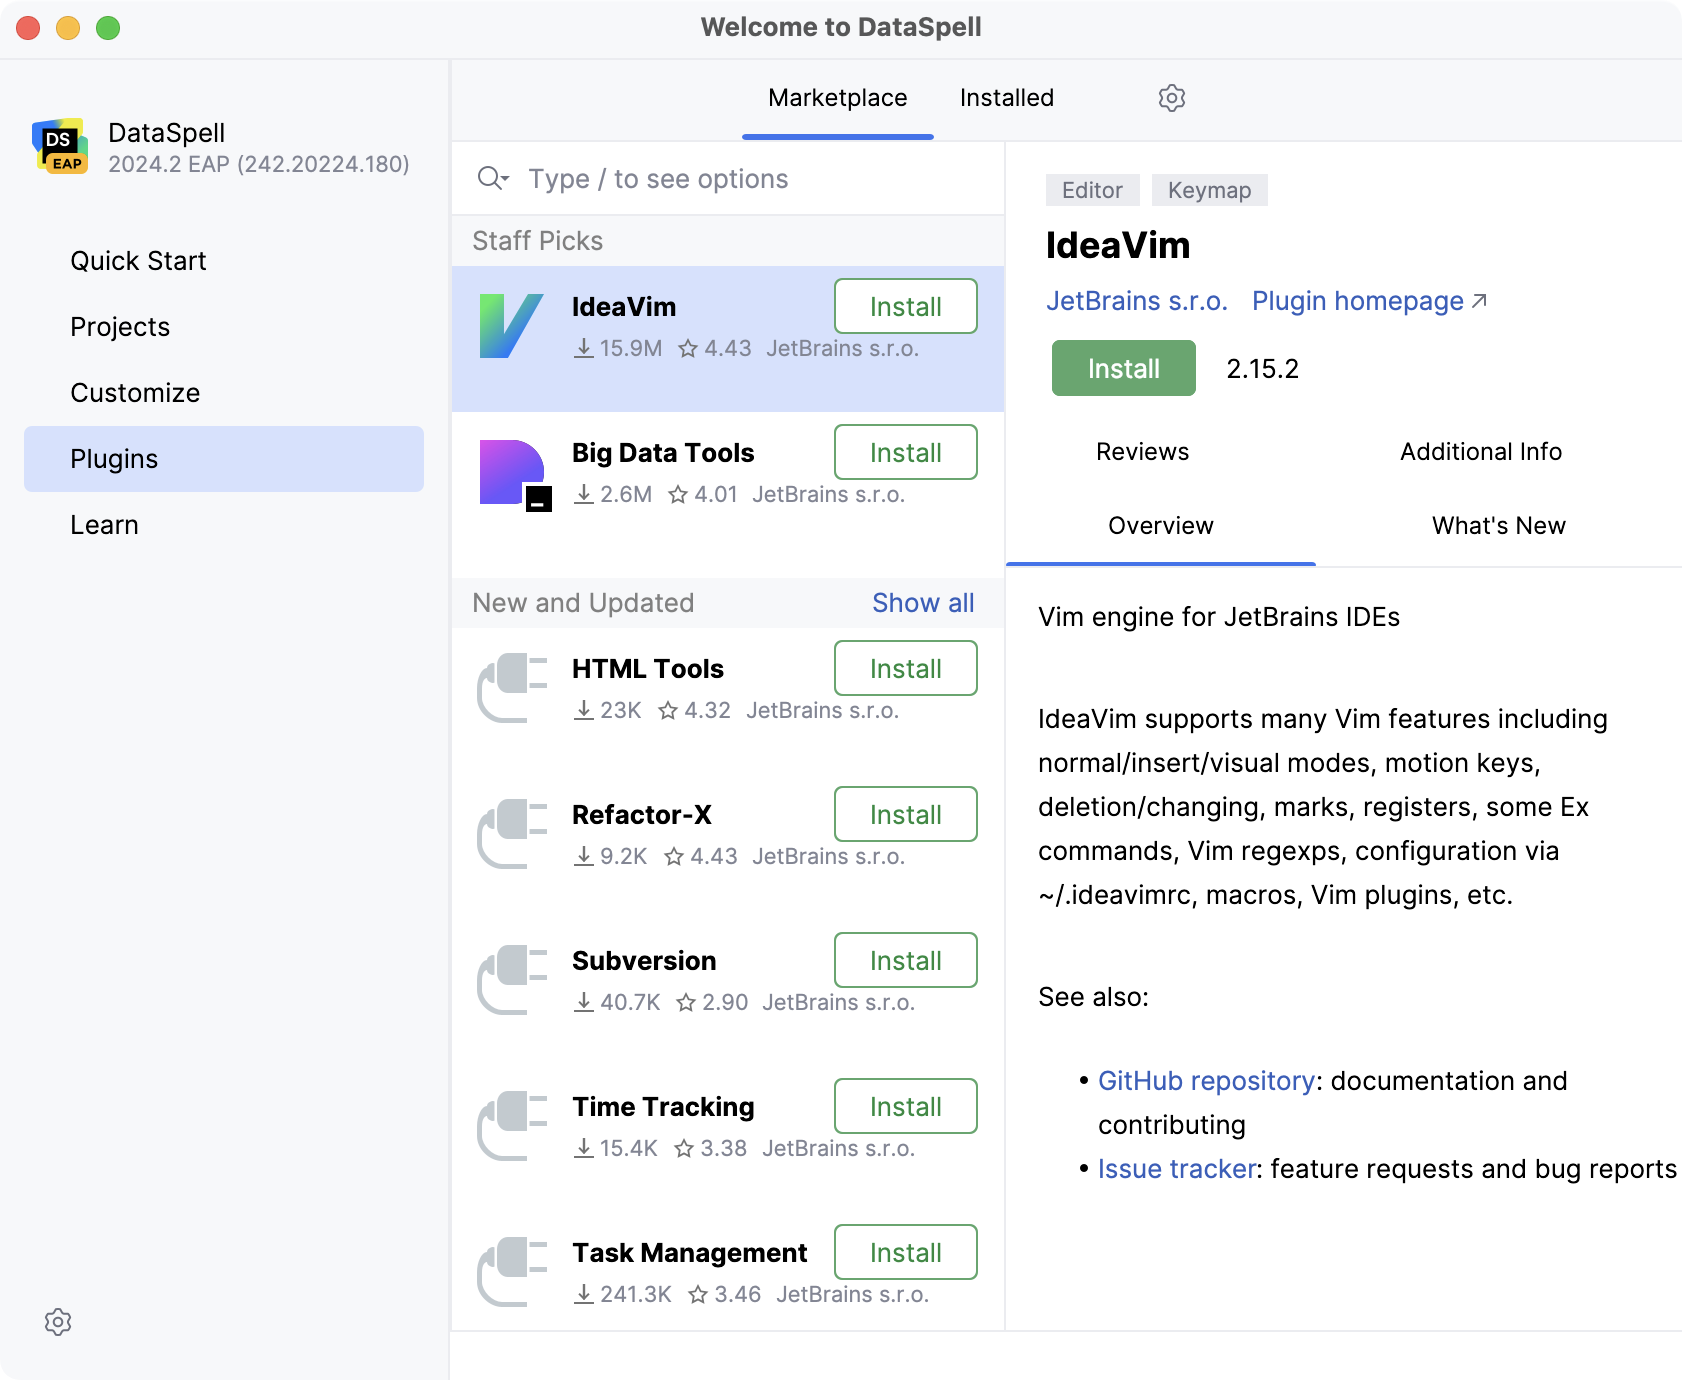
Task: Click the DataSpell EAP logo
Action: 61,147
